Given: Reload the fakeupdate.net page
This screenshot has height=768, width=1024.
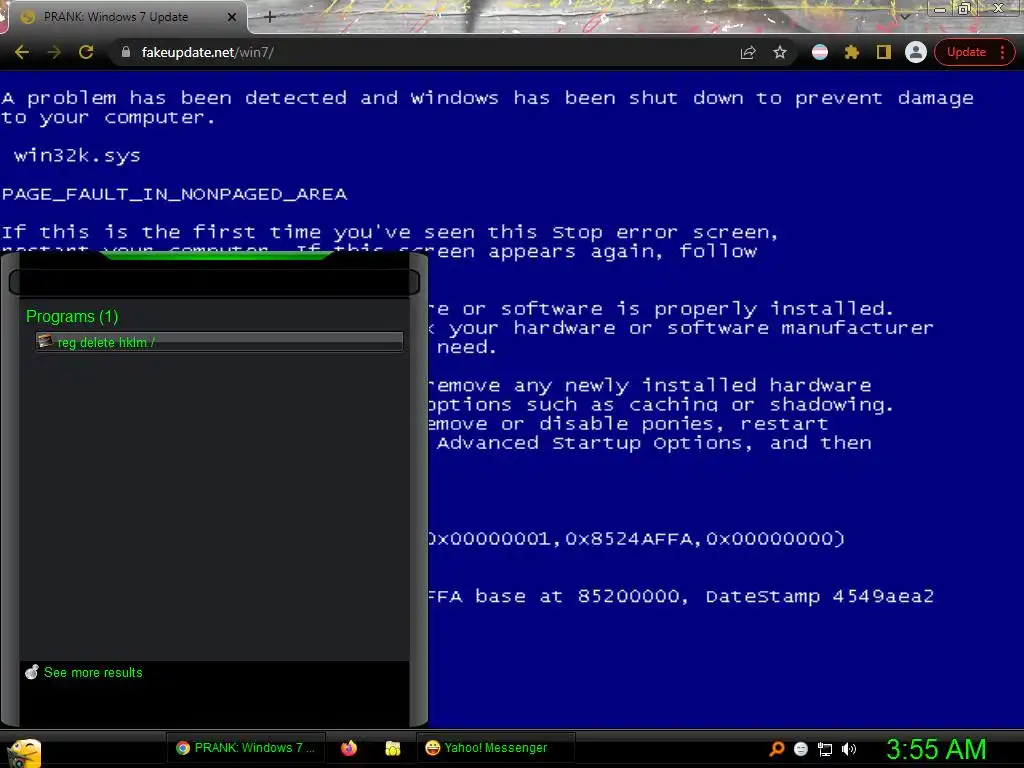Looking at the screenshot, I should pos(86,52).
